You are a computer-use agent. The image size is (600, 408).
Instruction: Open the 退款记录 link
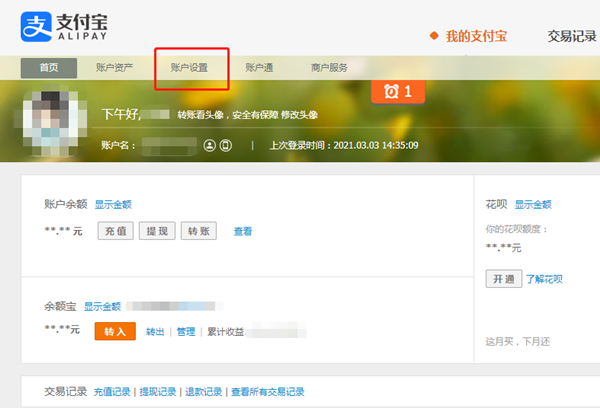click(204, 392)
